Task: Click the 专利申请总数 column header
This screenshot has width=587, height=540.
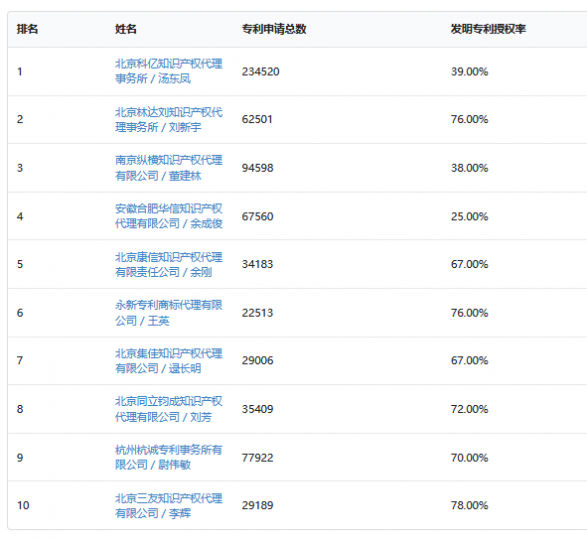Action: point(274,29)
